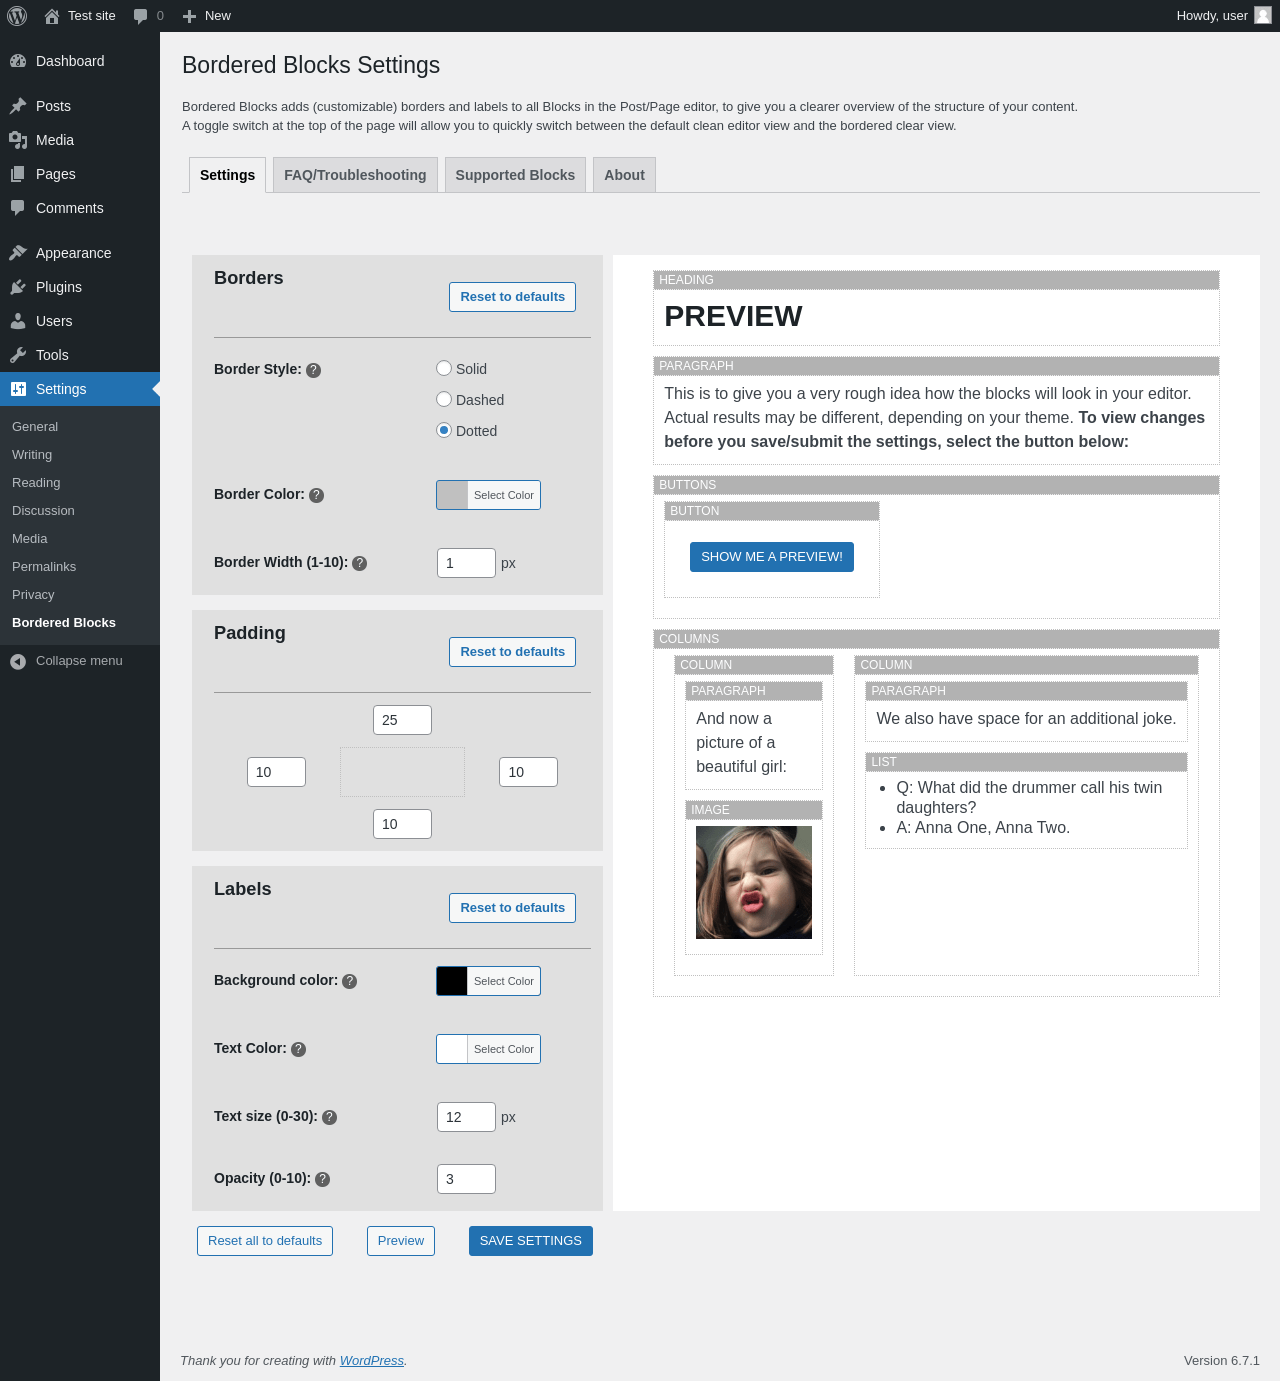Open the Howdy, user account menu
This screenshot has width=1280, height=1381.
[x=1223, y=16]
